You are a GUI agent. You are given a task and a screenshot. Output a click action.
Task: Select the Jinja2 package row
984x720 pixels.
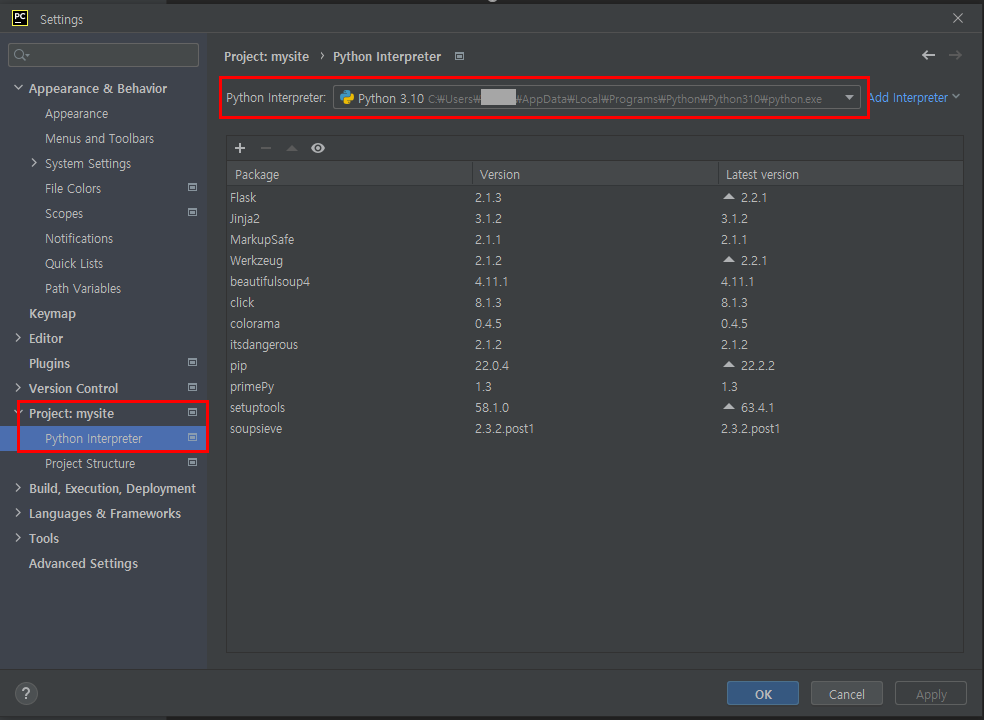tap(594, 218)
